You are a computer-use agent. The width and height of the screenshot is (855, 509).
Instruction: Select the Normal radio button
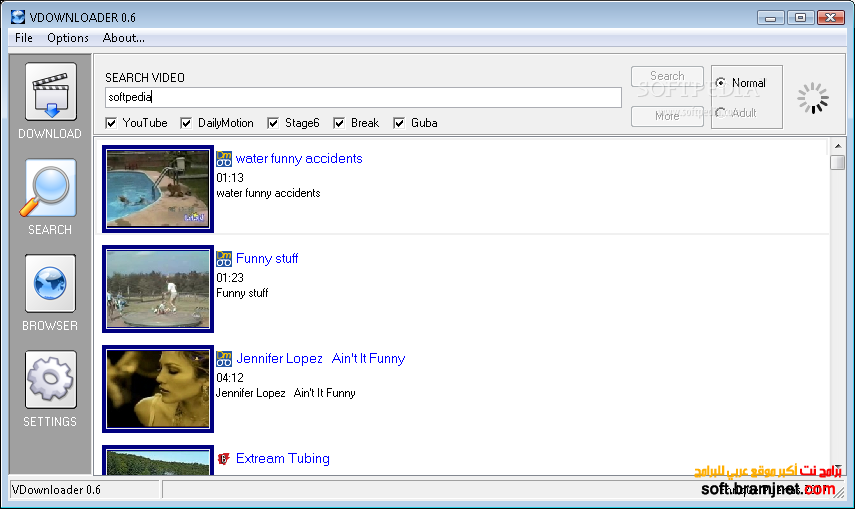click(x=720, y=83)
